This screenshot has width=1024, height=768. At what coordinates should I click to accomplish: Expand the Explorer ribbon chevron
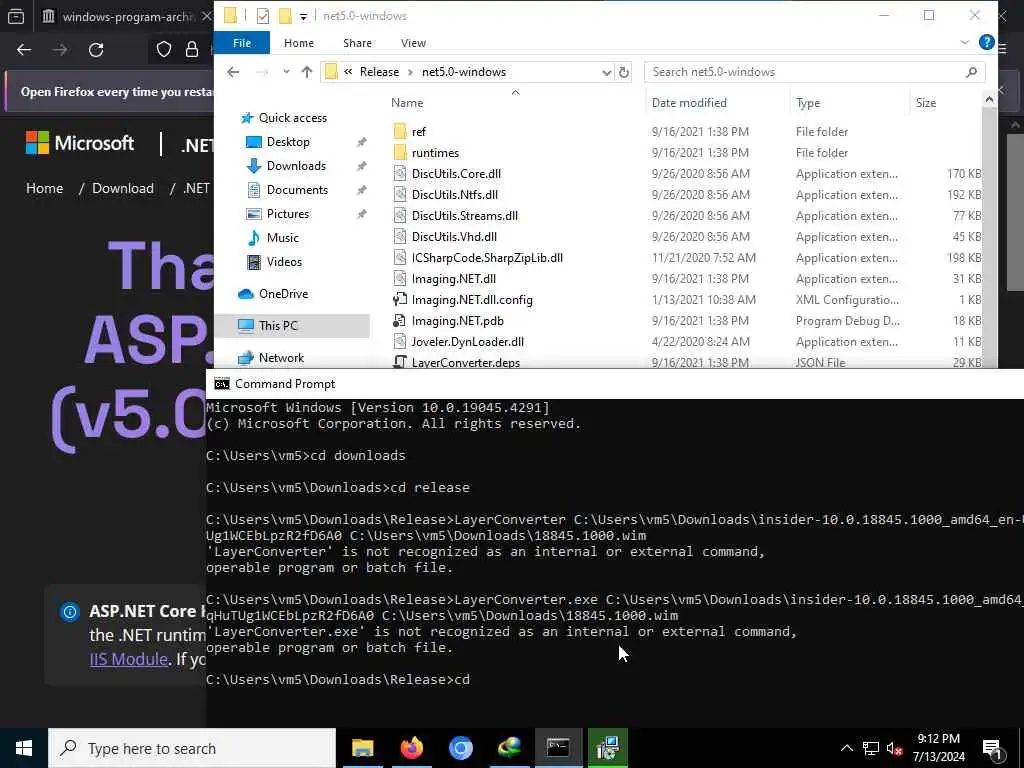(x=965, y=42)
